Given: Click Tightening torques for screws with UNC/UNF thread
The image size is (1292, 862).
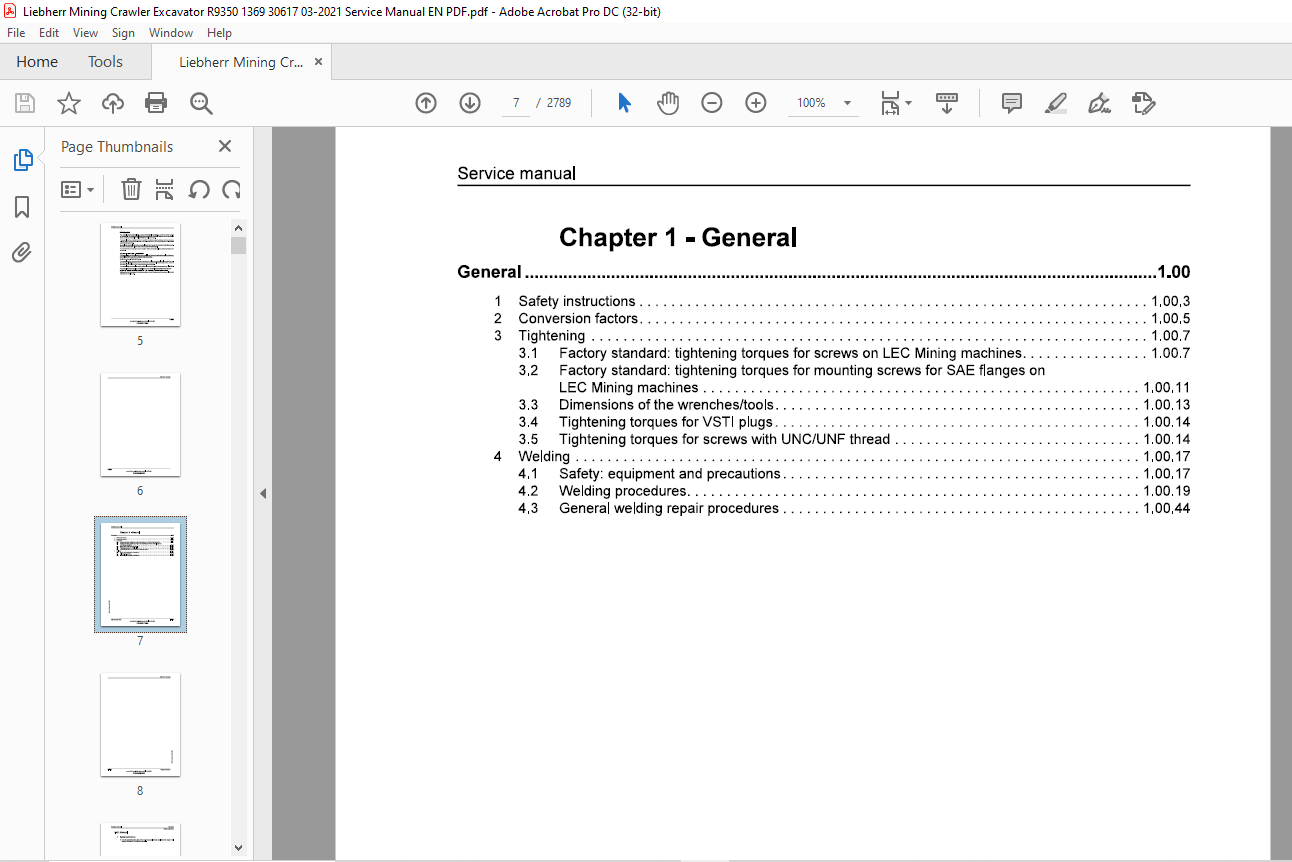Looking at the screenshot, I should pos(725,439).
